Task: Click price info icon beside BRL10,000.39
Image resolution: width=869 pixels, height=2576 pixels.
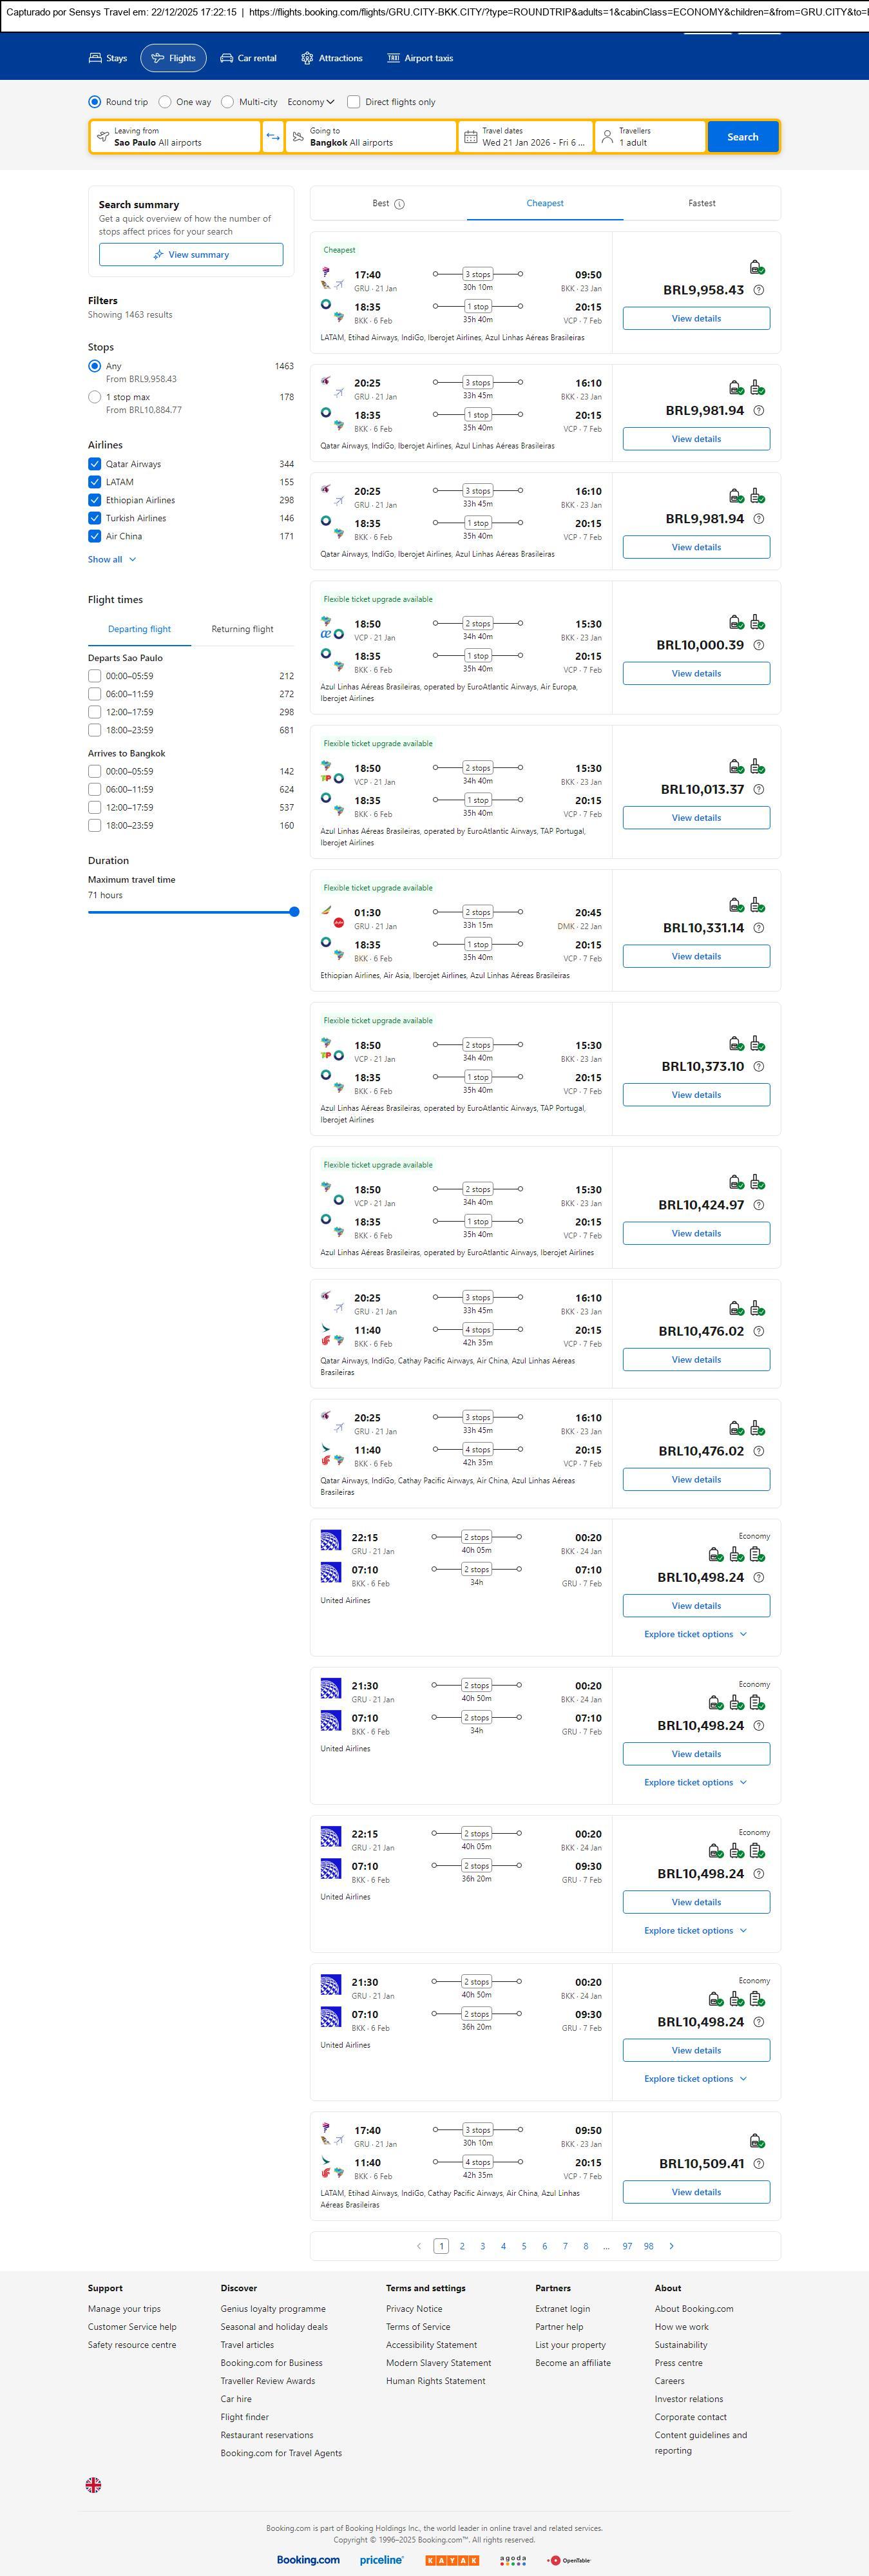Action: 758,646
